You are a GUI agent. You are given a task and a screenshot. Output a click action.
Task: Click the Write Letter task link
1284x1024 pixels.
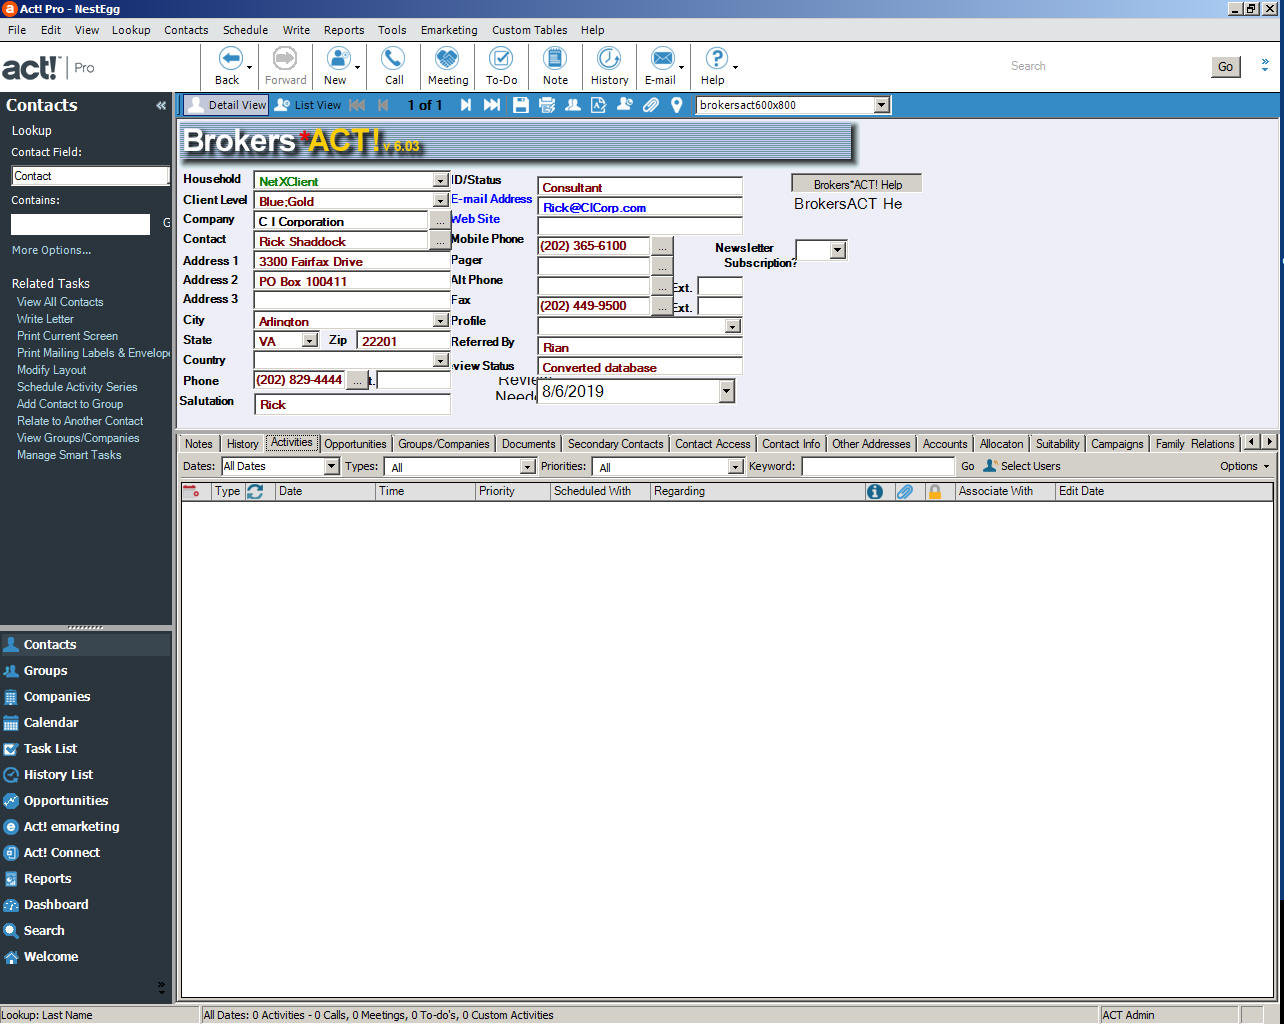point(45,319)
